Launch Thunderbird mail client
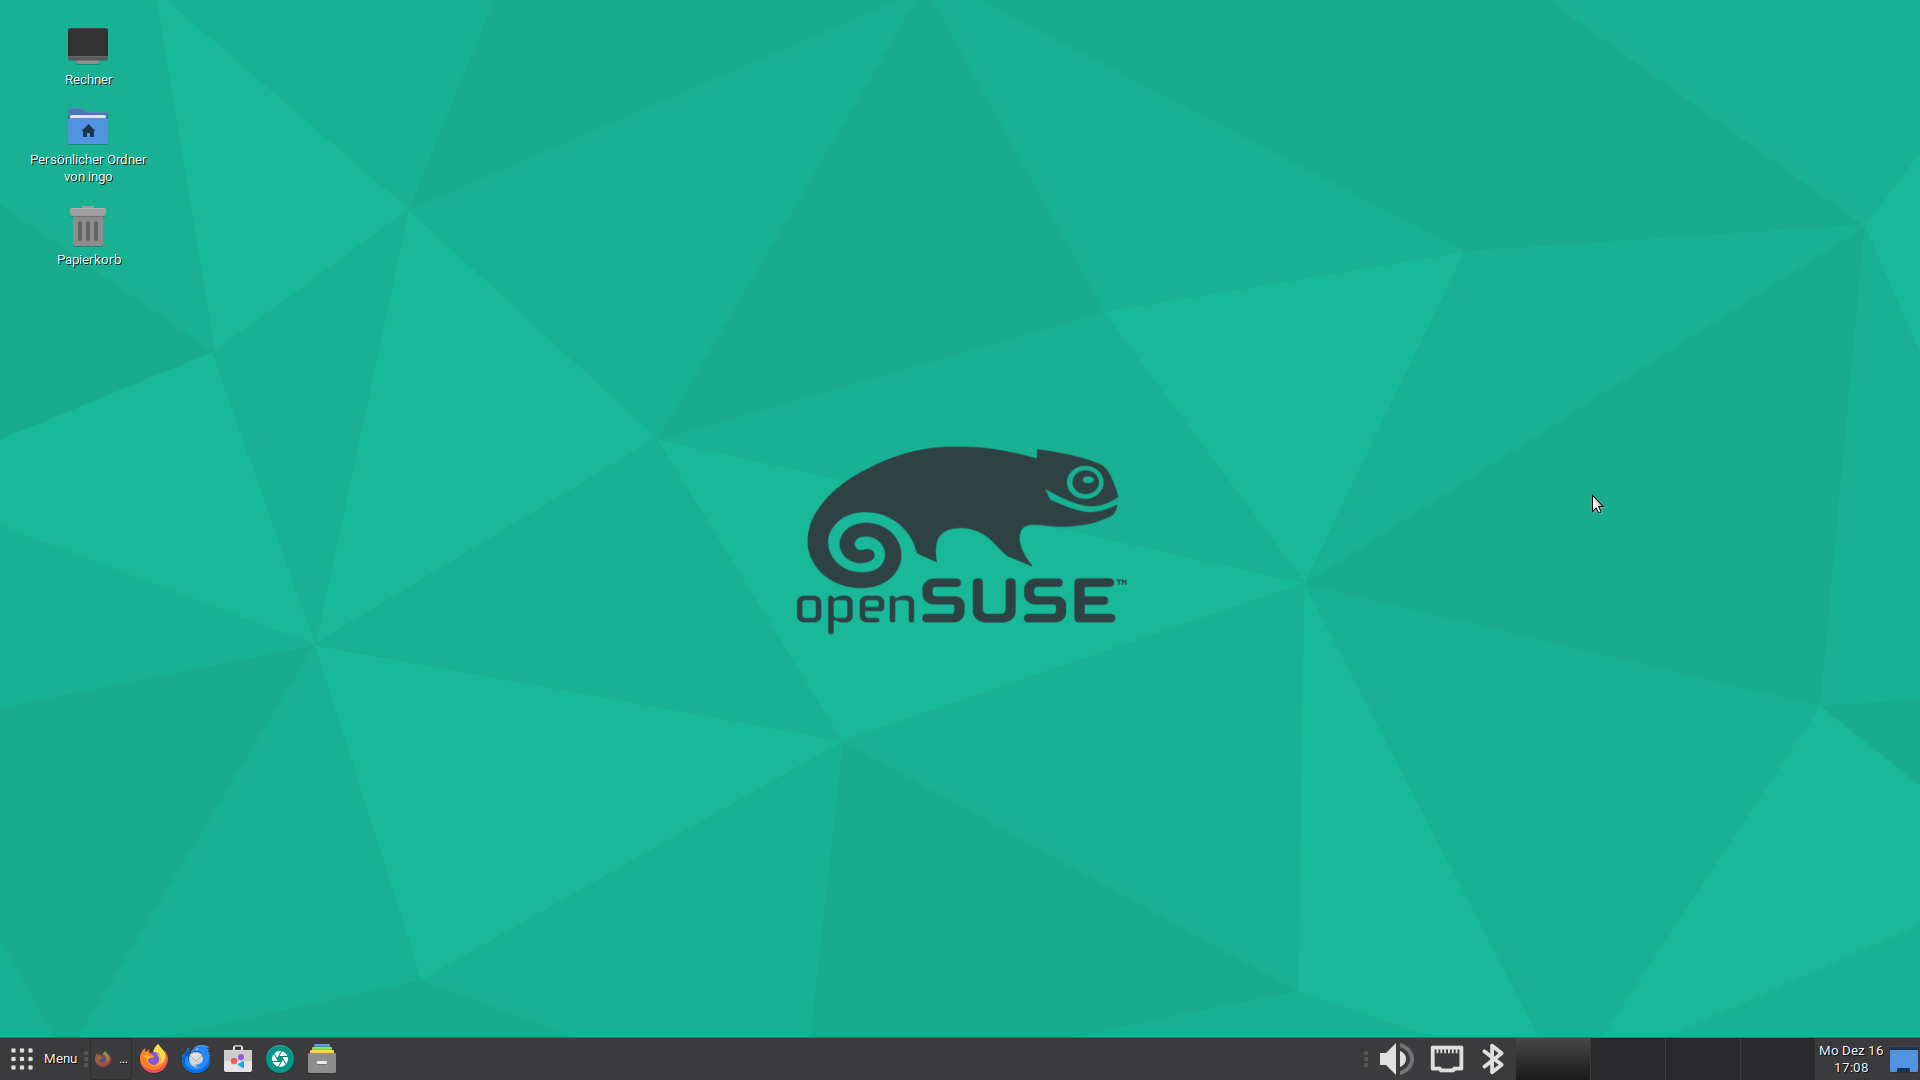Viewport: 1920px width, 1080px height. click(x=196, y=1059)
